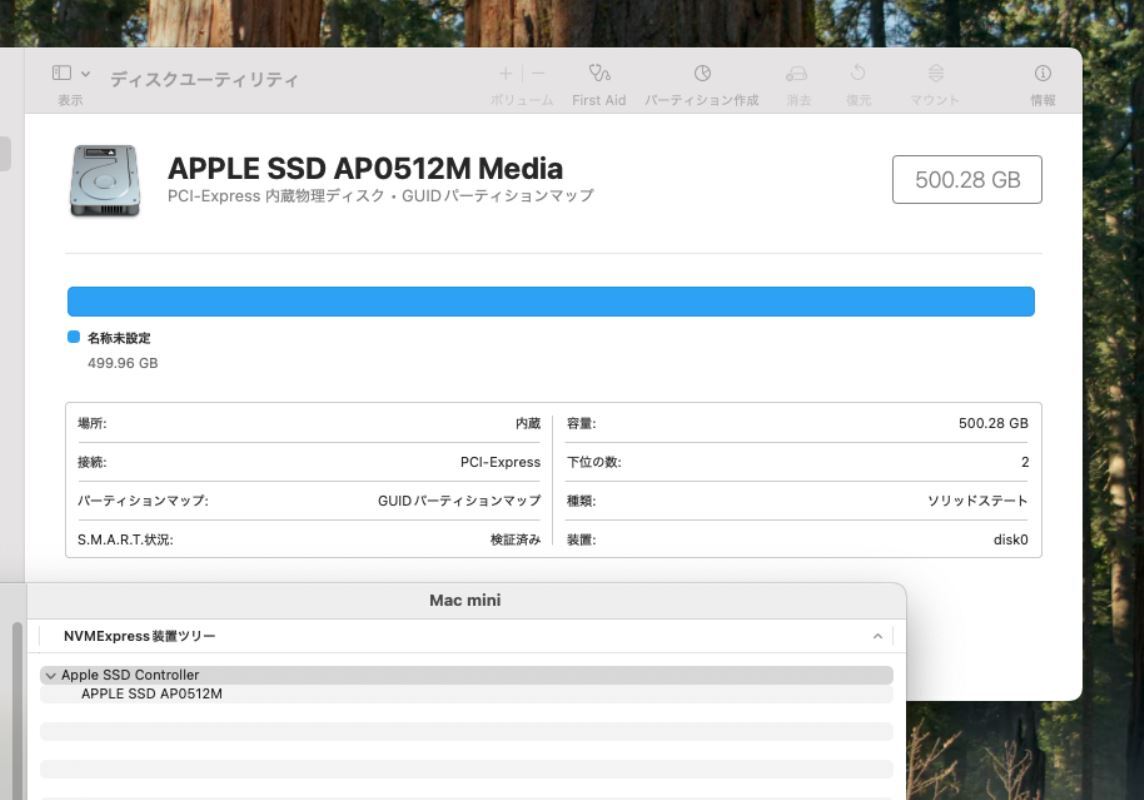This screenshot has width=1144, height=800.
Task: Click the sidebar view (表示) icon
Action: click(62, 73)
